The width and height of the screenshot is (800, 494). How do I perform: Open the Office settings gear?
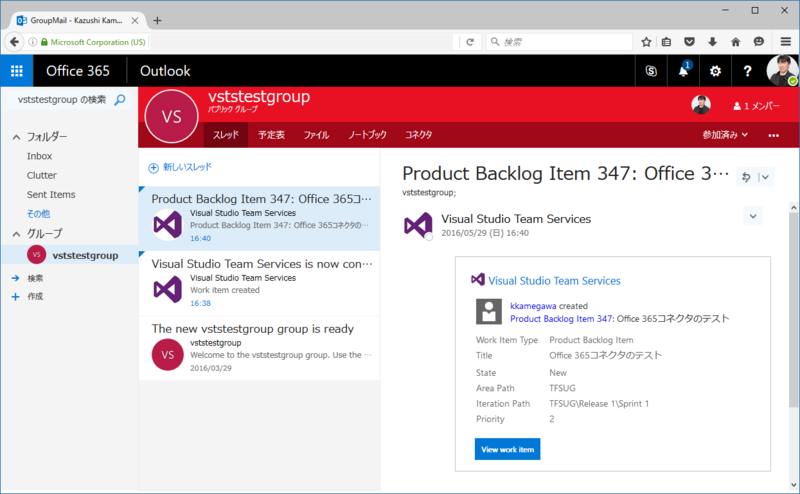715,71
